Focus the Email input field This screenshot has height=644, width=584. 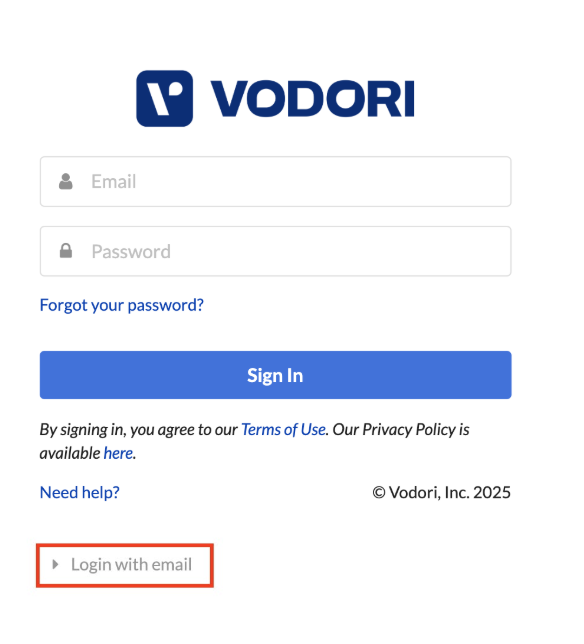tap(276, 182)
